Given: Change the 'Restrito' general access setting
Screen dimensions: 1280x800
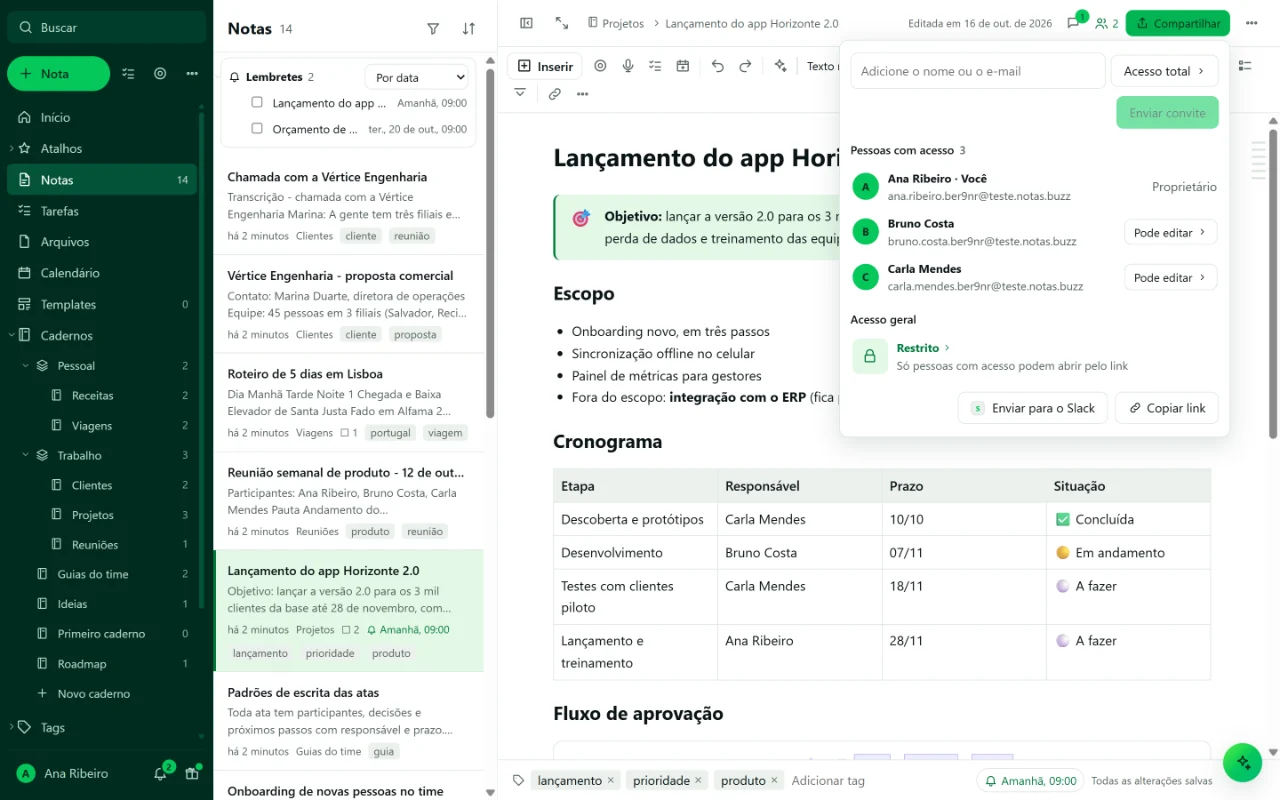Looking at the screenshot, I should pyautogui.click(x=923, y=348).
